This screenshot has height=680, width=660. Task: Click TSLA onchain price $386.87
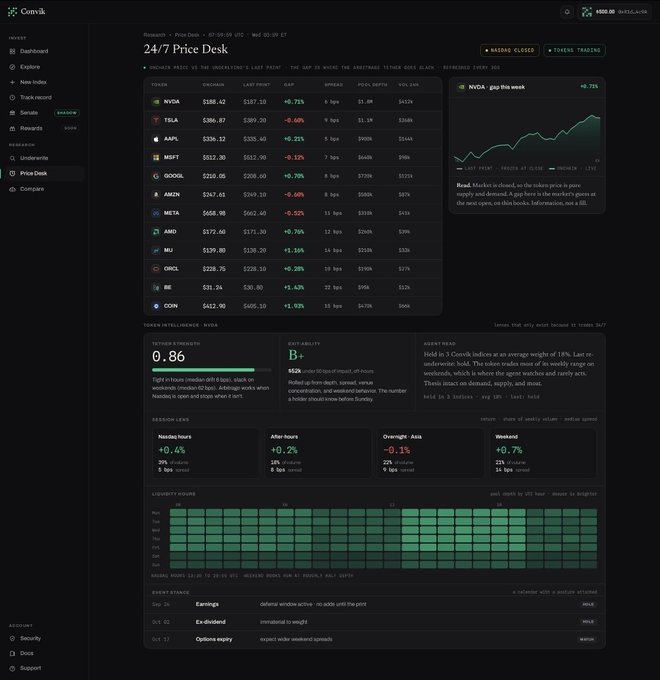(x=214, y=121)
